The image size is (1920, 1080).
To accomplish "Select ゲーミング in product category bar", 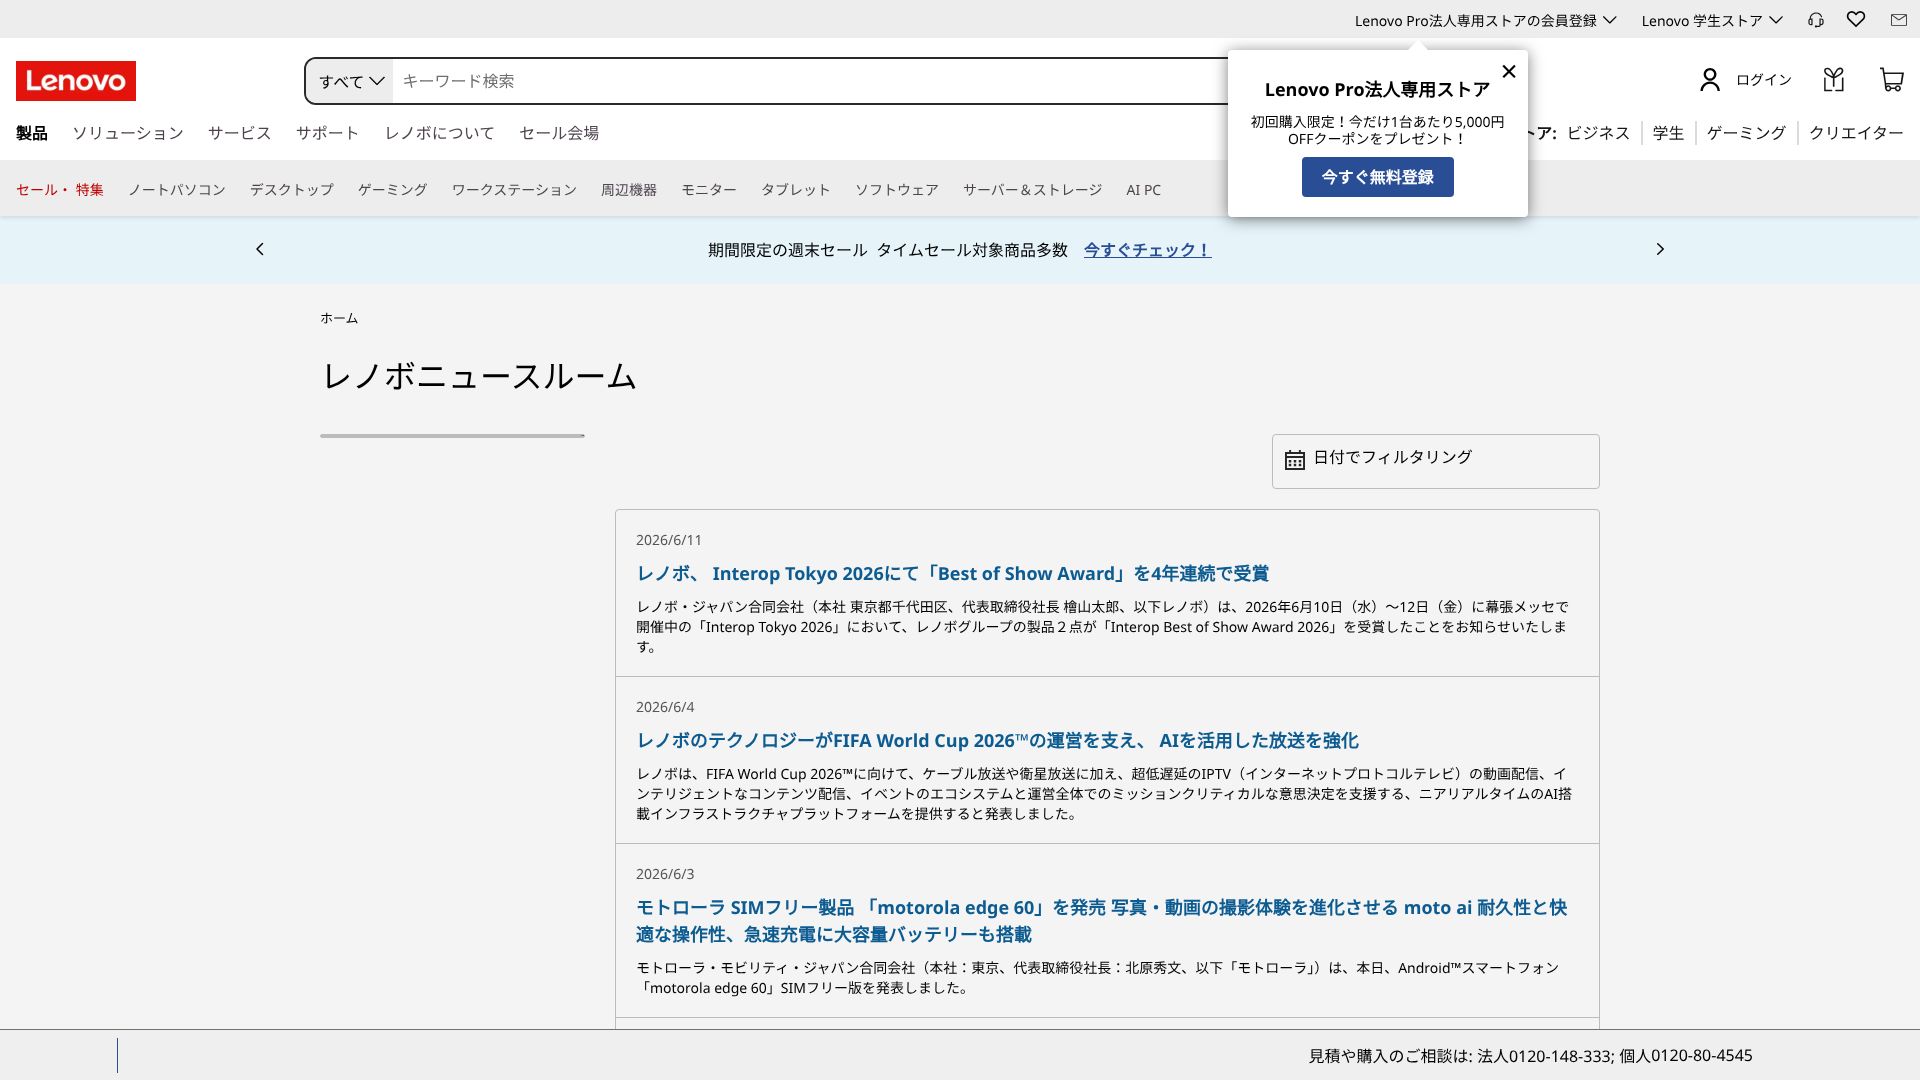I will [x=393, y=190].
